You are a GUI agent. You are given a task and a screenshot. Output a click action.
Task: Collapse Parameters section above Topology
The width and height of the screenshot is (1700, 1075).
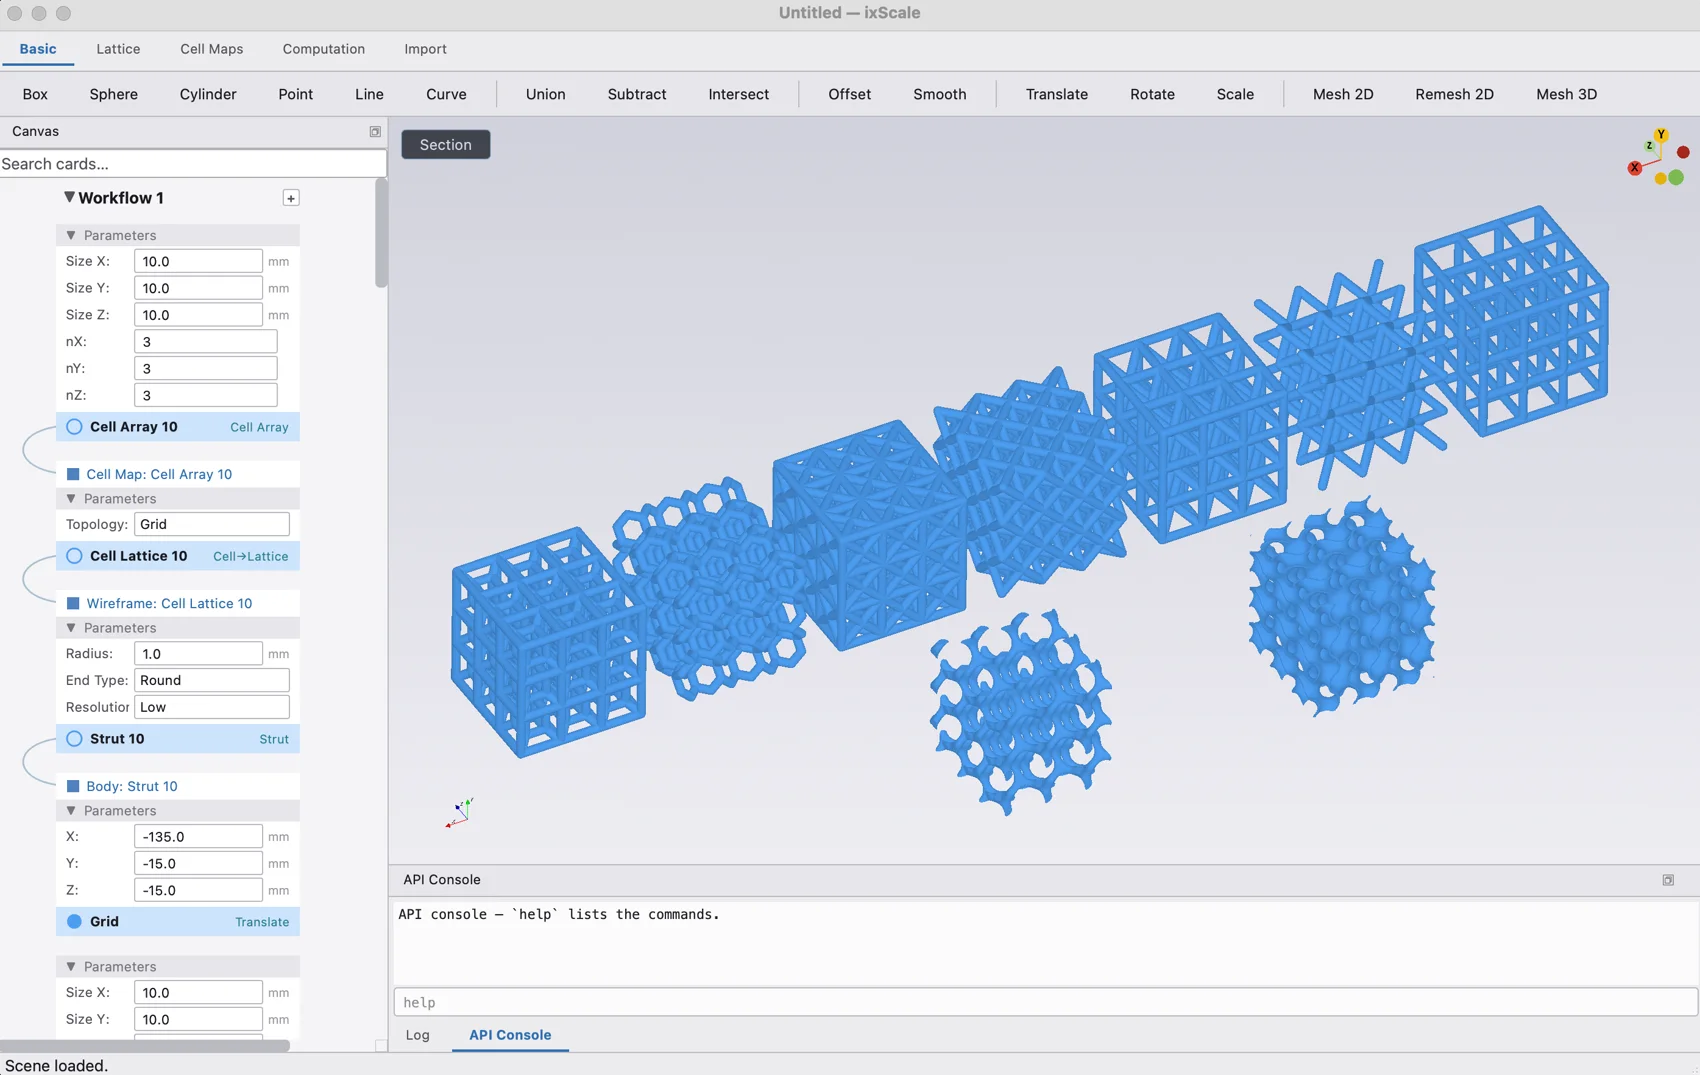71,498
